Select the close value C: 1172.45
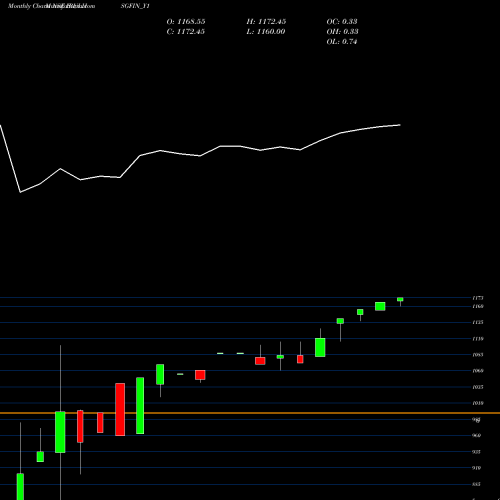Viewport: 500px width, 500px height. (x=186, y=31)
